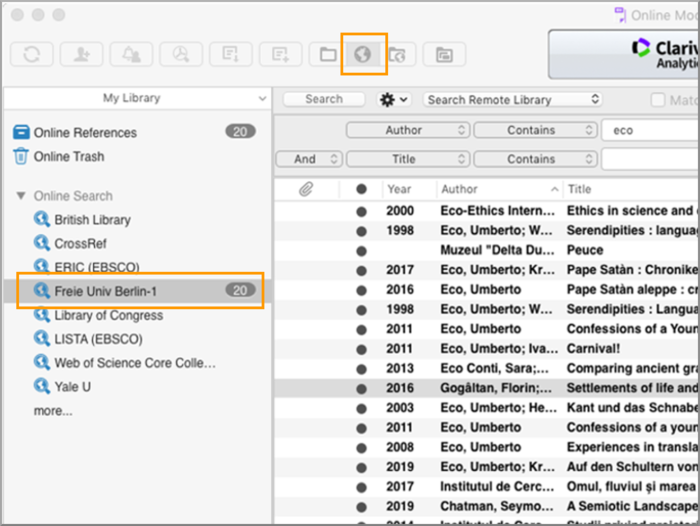Viewport: 700px width, 526px height.
Task: Toggle read dot for Kant und das Schnabe row
Action: 362,409
